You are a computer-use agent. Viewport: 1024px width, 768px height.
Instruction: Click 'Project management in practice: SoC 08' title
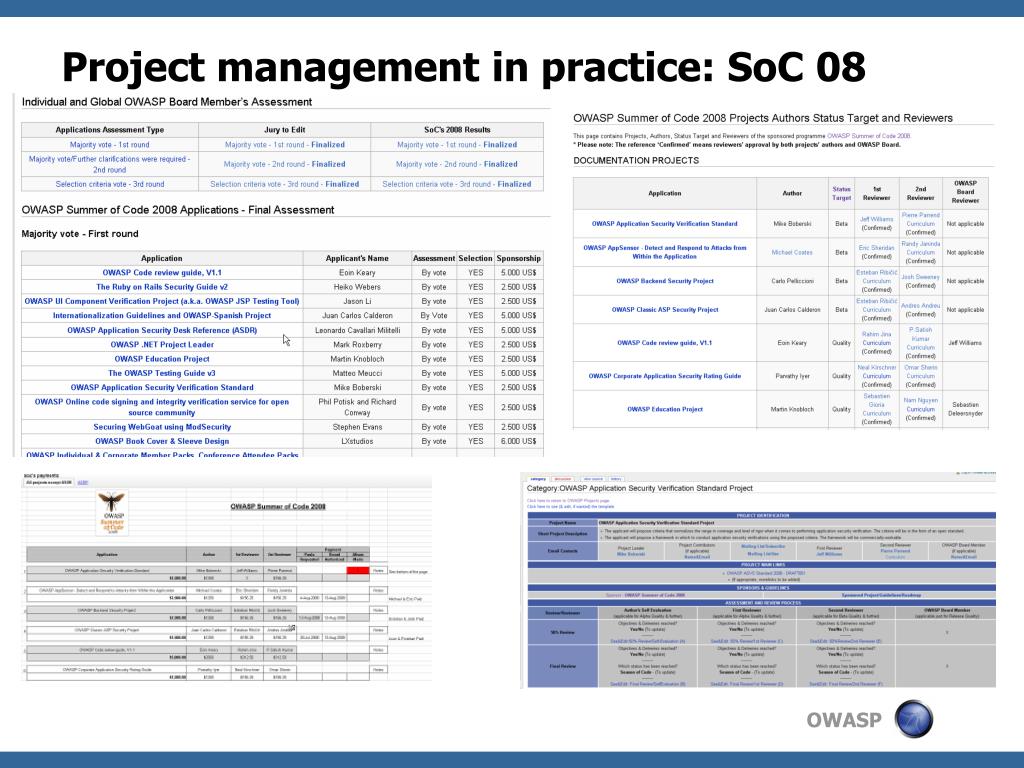(x=464, y=67)
